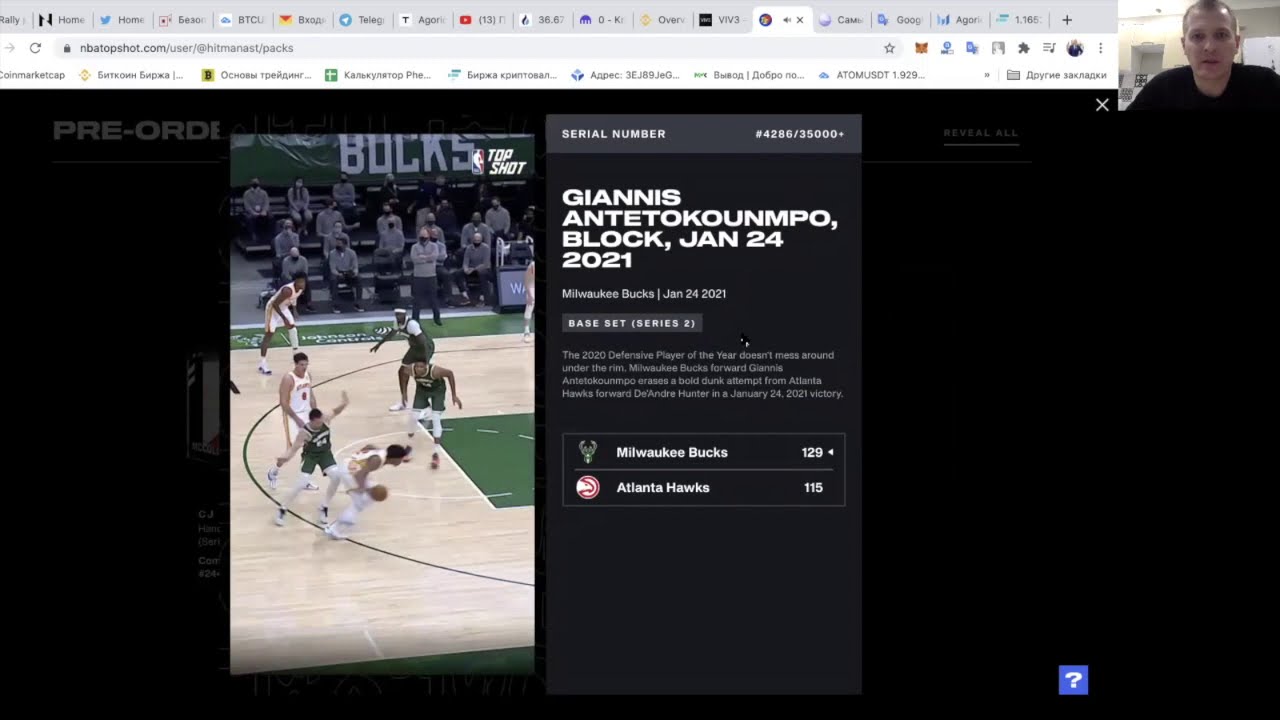Click the Google Translate extension icon
Screen dimensions: 1280x720
pyautogui.click(x=972, y=48)
